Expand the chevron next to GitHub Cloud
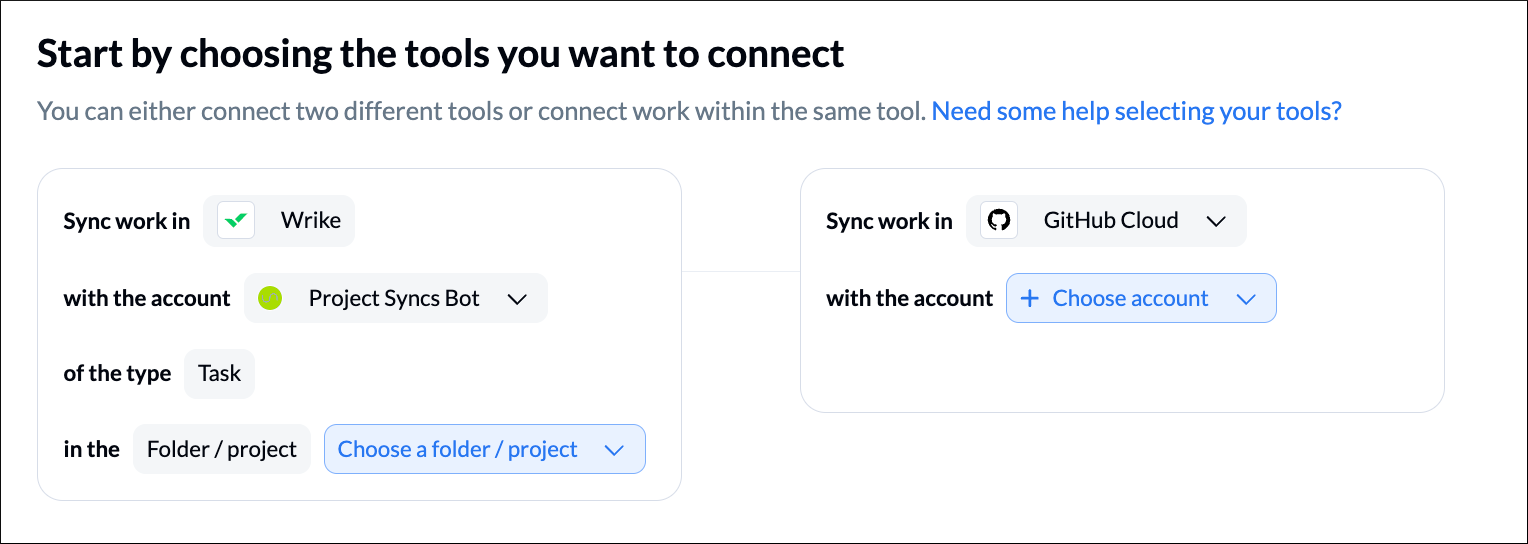 click(x=1216, y=221)
